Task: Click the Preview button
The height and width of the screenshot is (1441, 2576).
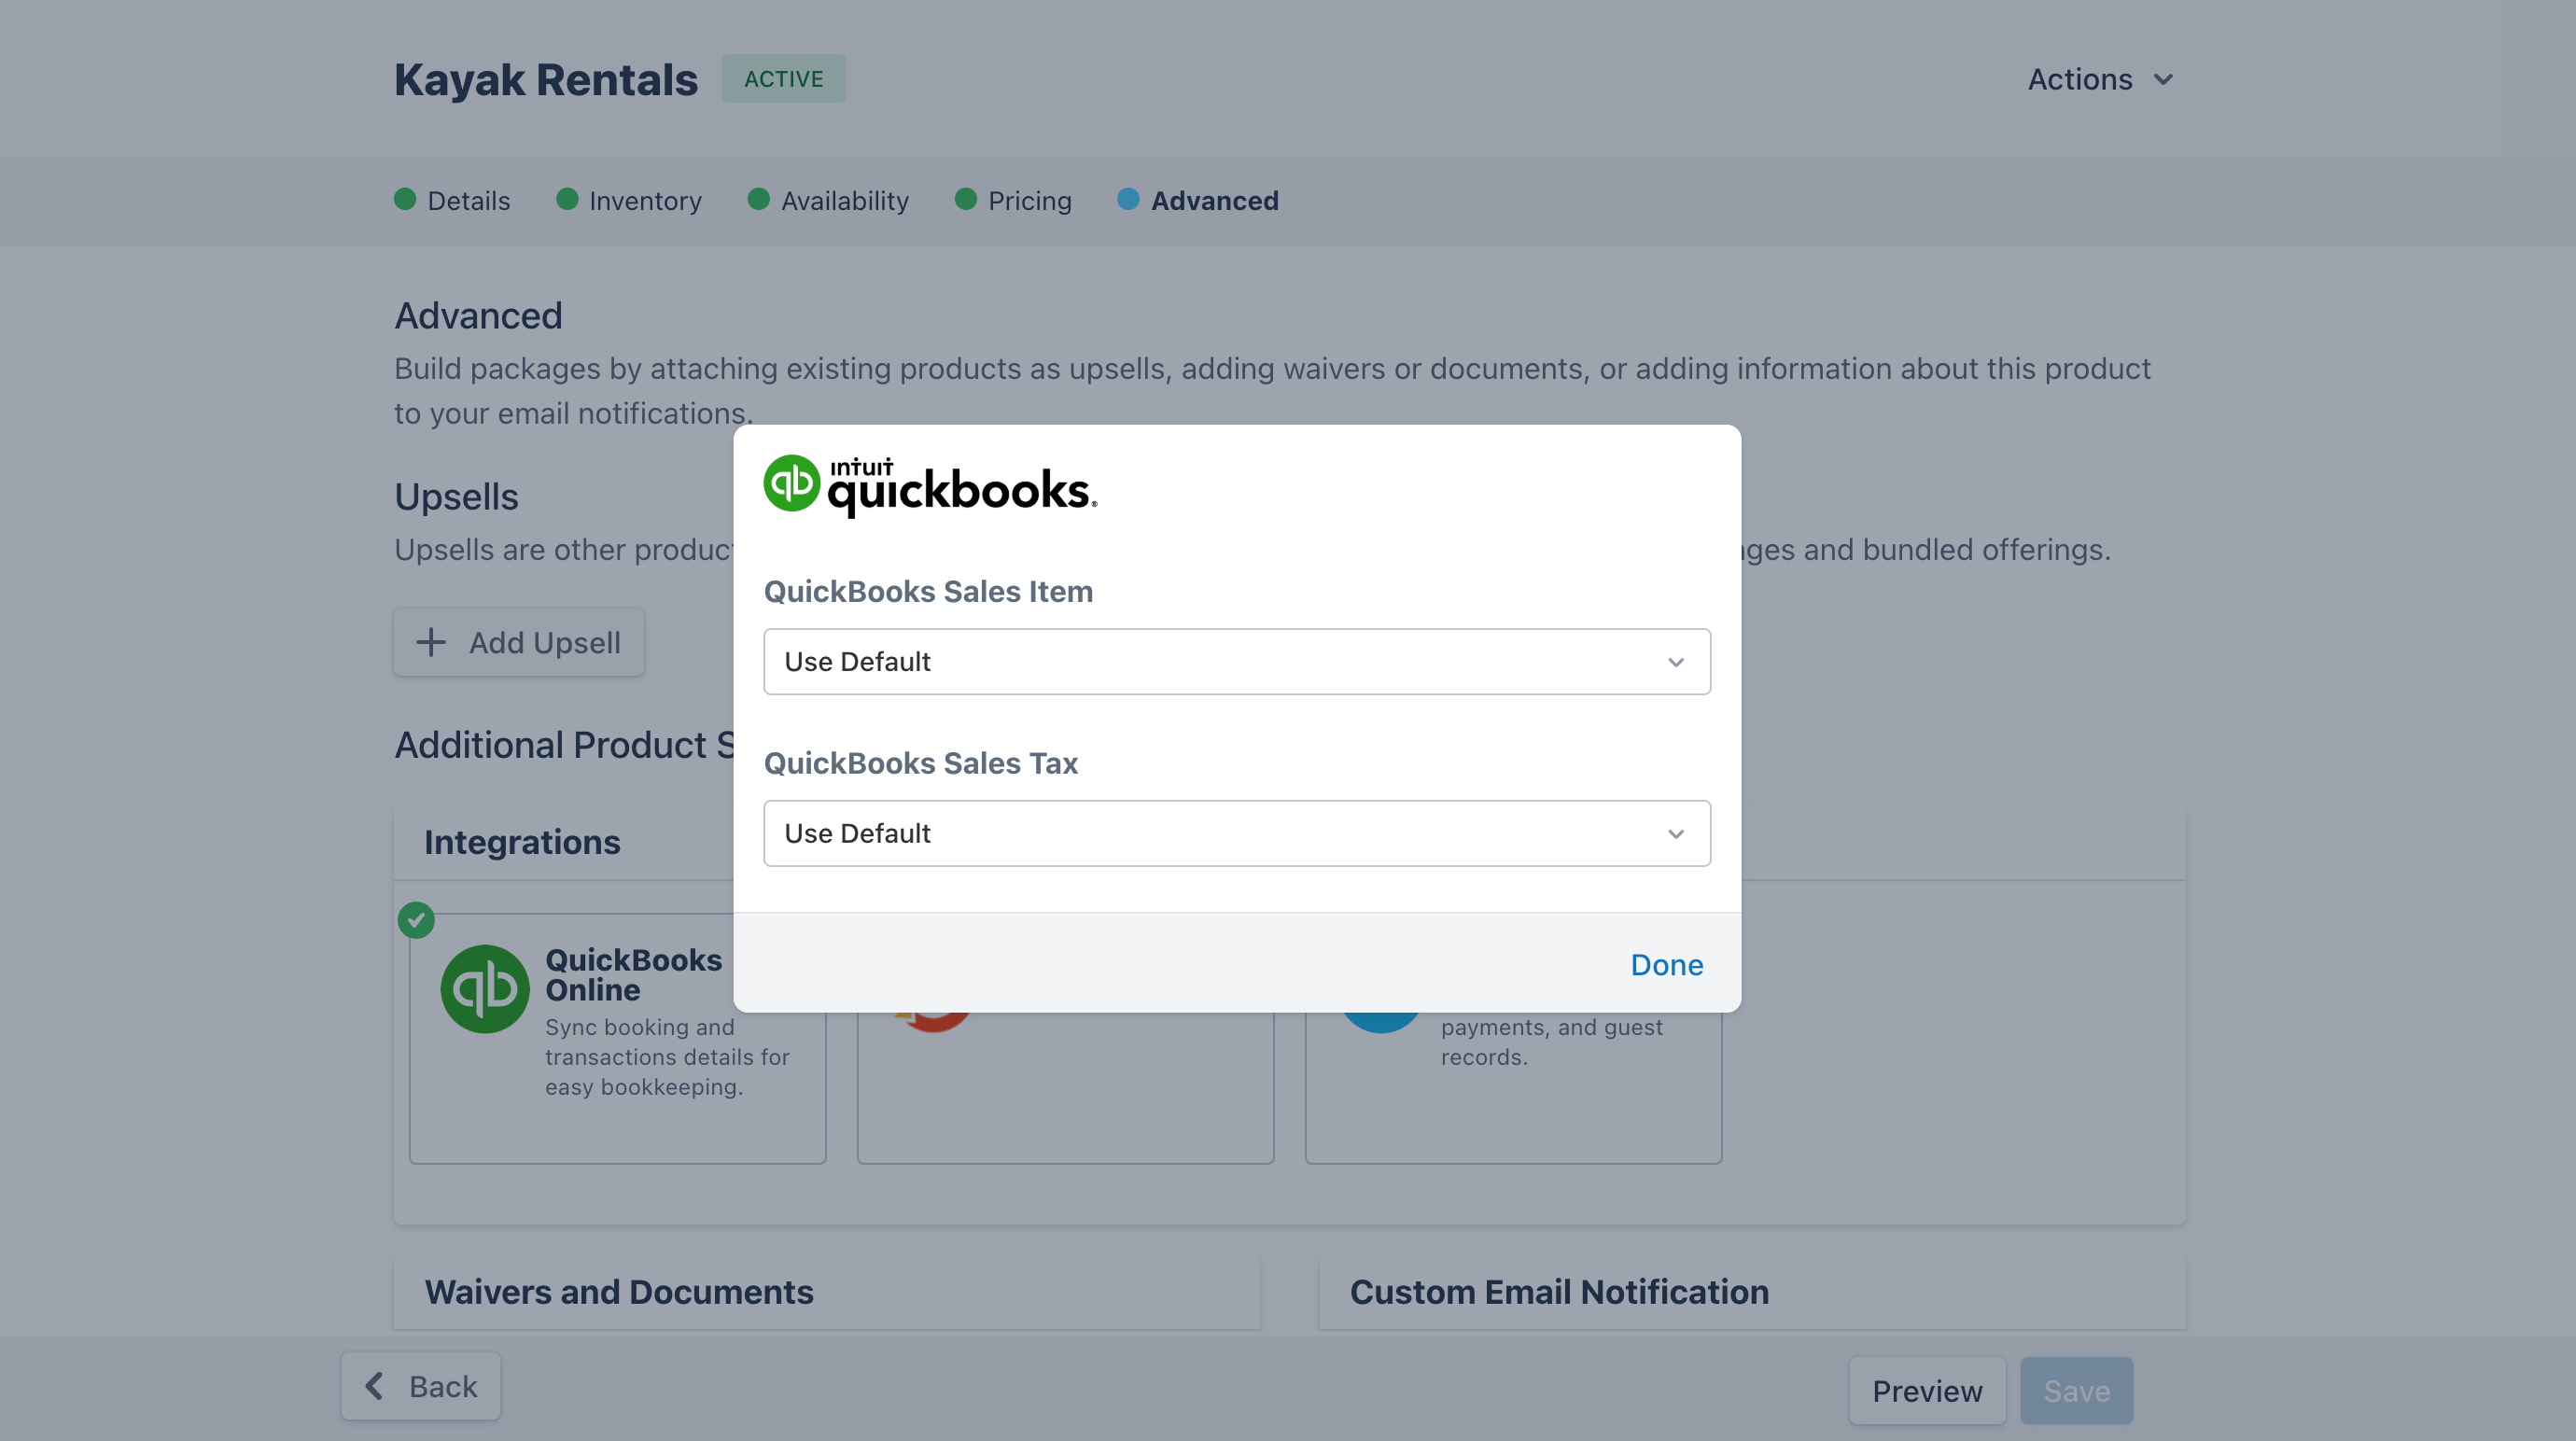Action: (x=1927, y=1390)
